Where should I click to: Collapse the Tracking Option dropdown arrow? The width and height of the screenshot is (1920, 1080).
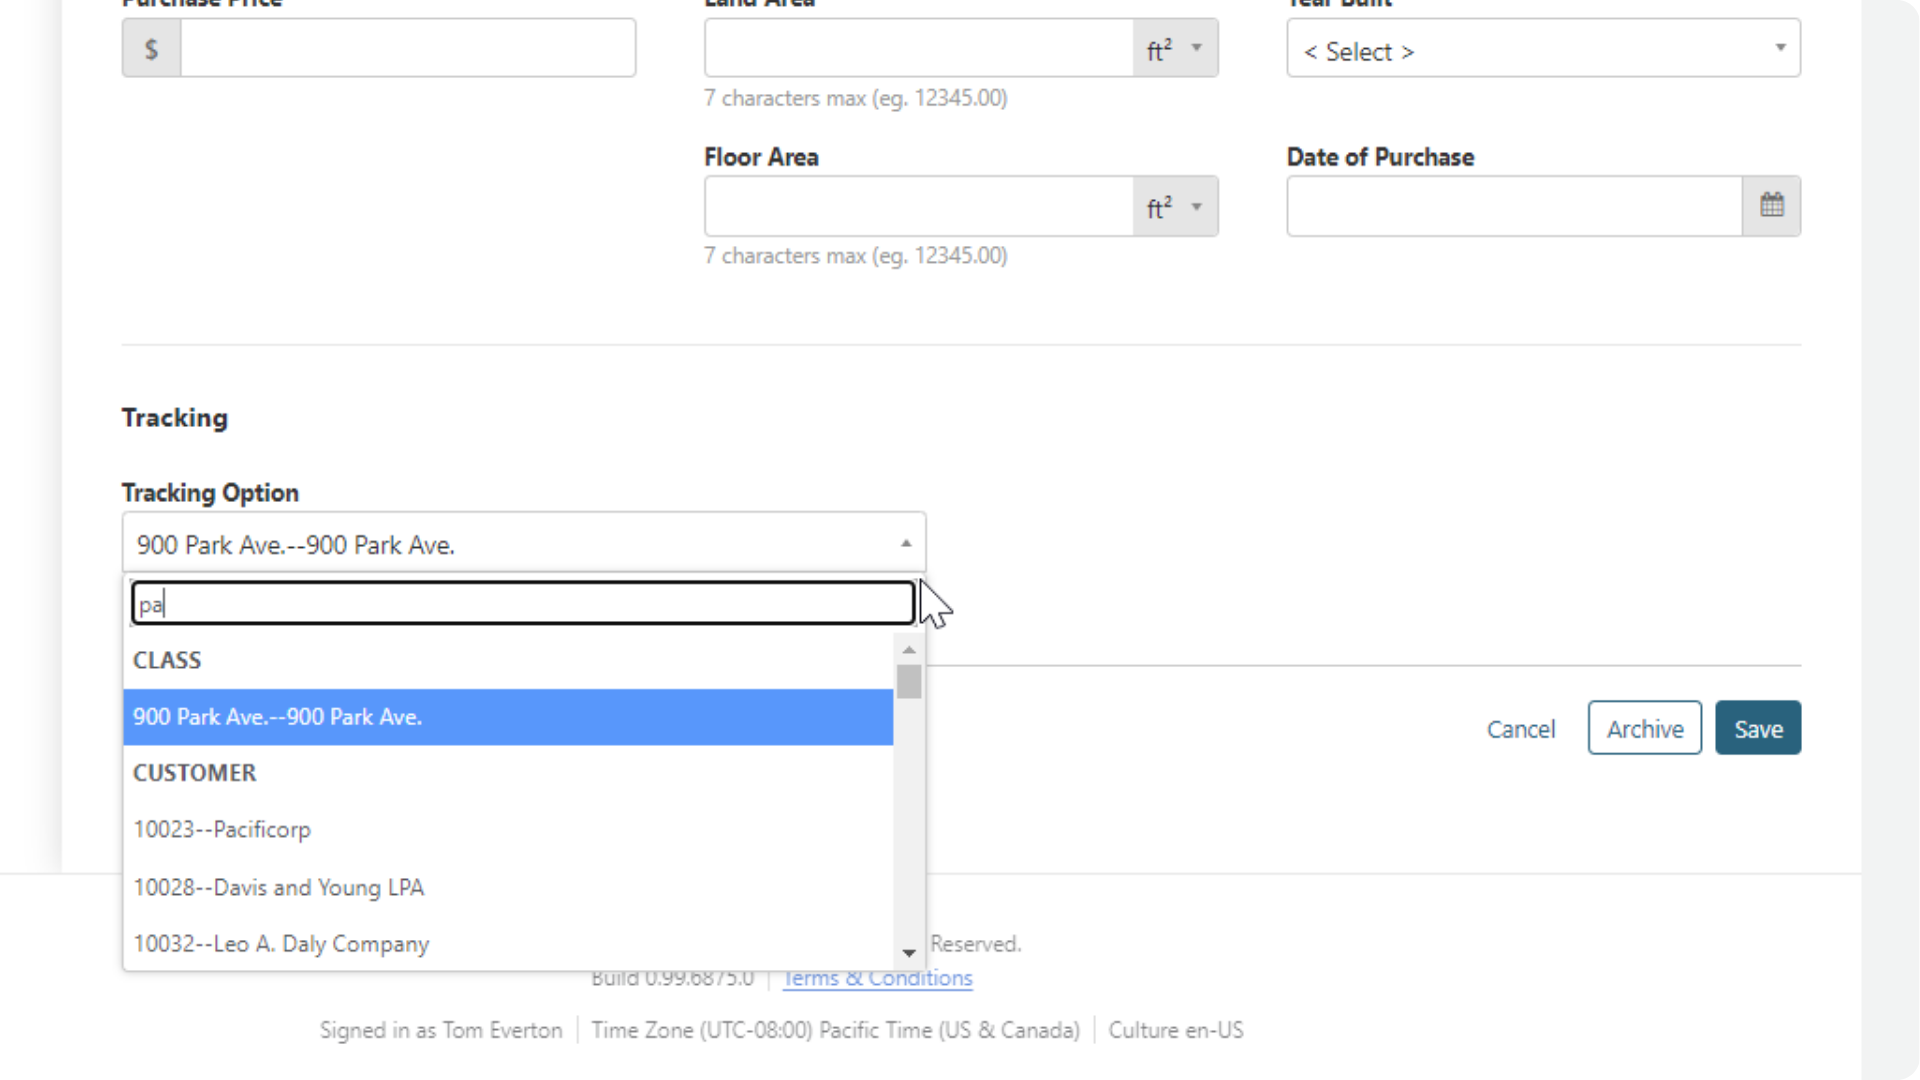(905, 542)
